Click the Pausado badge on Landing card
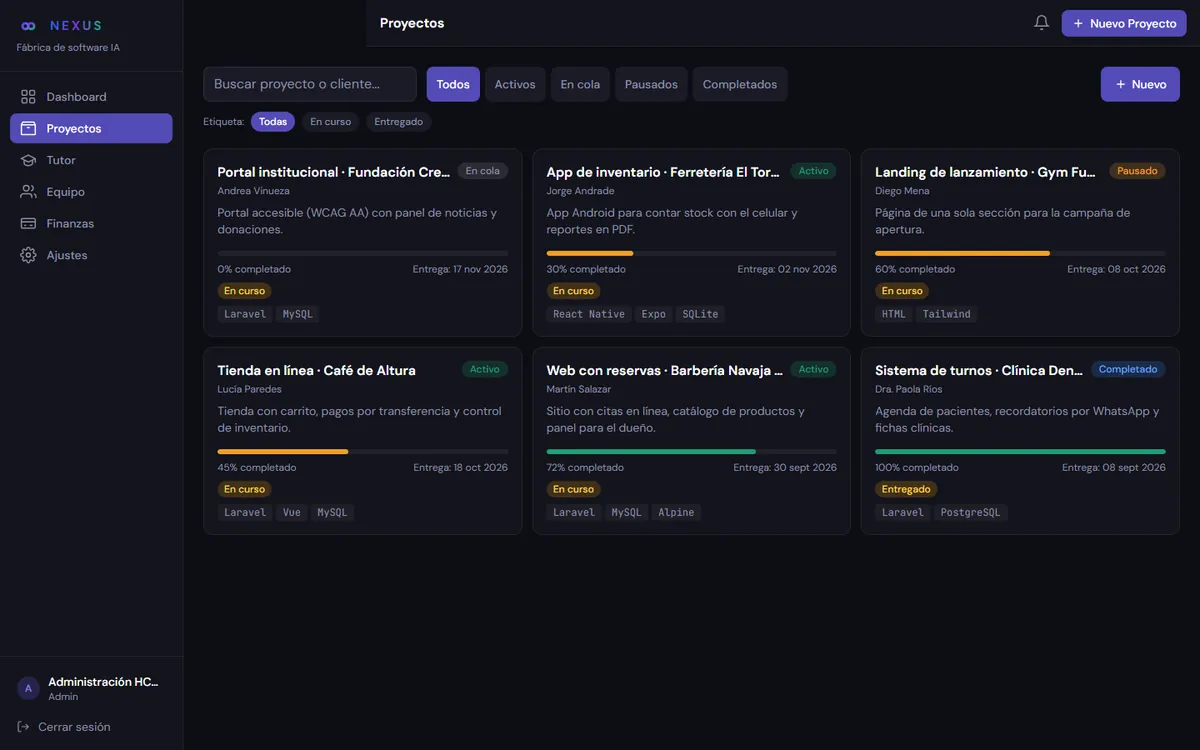The image size is (1200, 750). [x=1137, y=171]
